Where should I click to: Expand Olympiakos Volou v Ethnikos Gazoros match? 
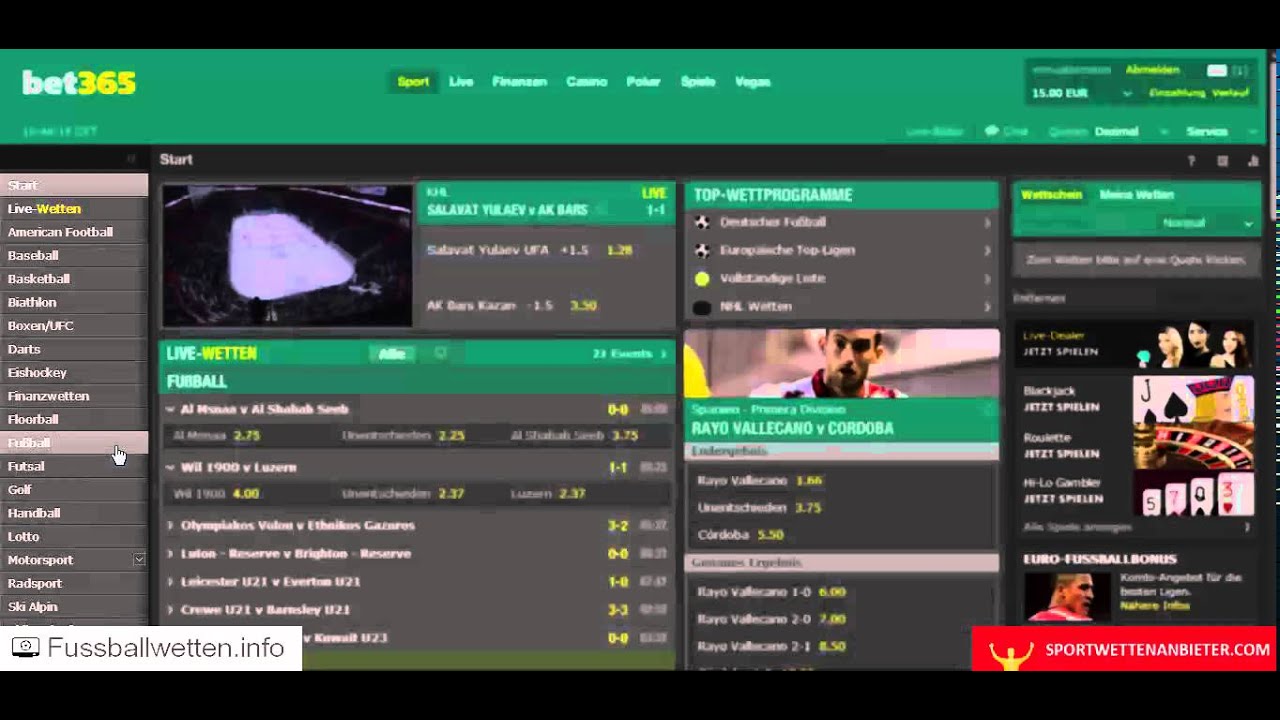tap(170, 525)
